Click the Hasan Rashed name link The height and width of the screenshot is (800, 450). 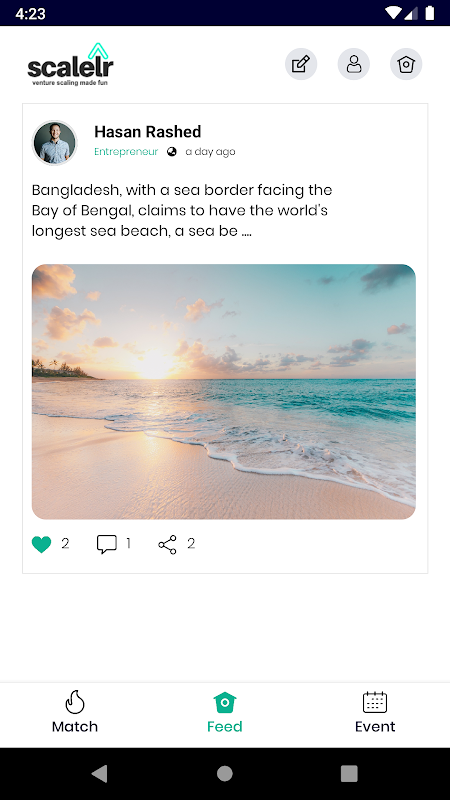[x=147, y=132]
